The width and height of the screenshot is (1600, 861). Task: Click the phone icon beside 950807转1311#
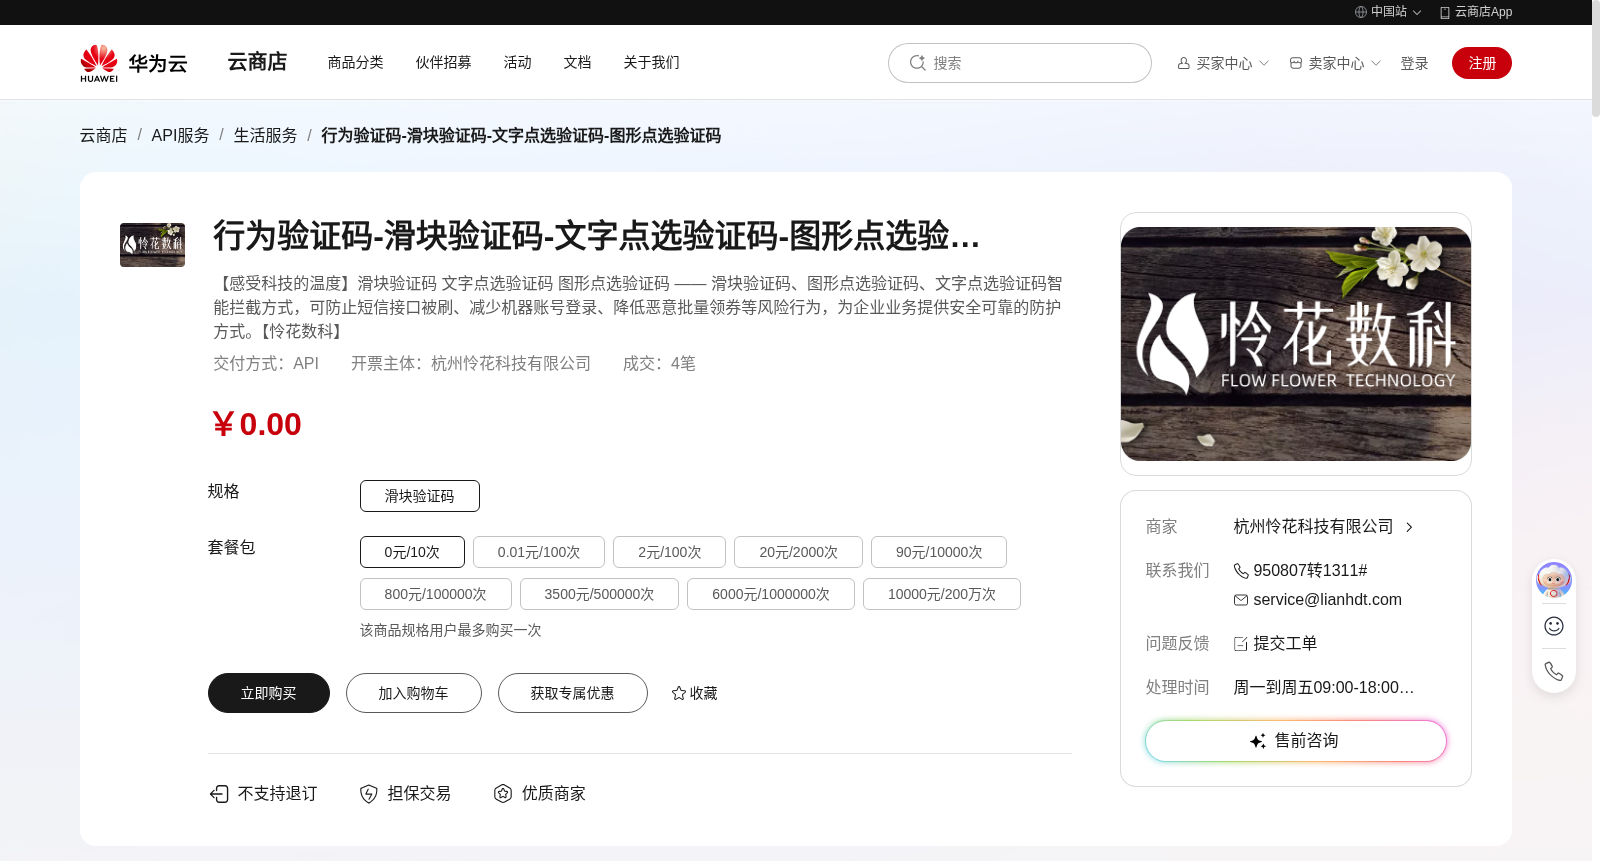point(1241,571)
